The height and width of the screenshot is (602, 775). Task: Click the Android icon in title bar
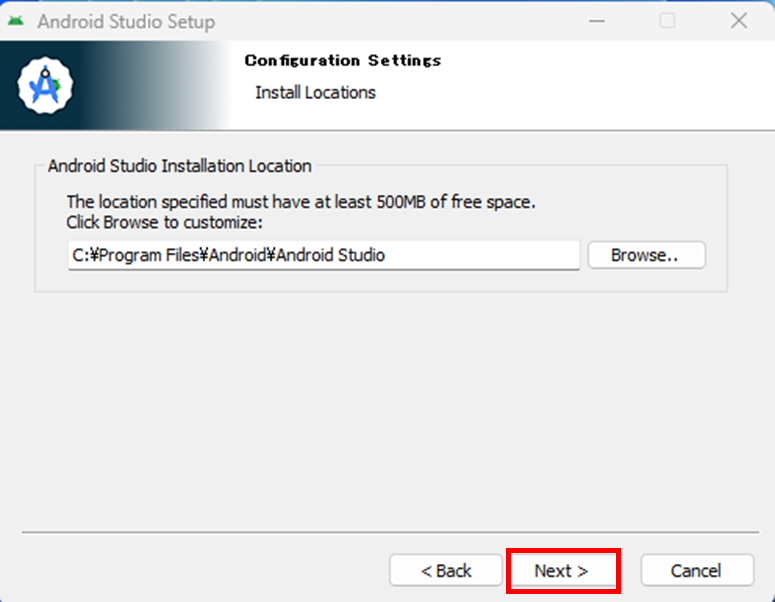[15, 21]
